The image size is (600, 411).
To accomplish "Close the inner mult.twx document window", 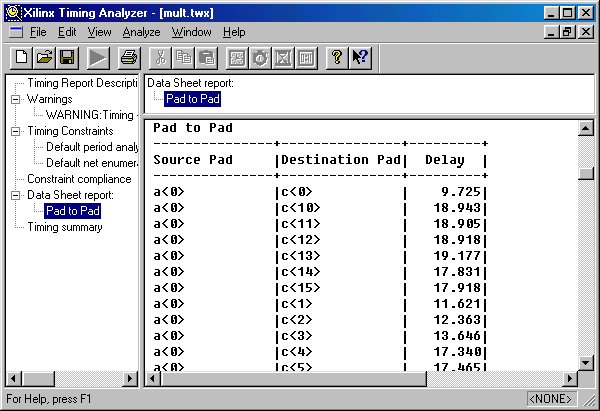I will pyautogui.click(x=586, y=32).
